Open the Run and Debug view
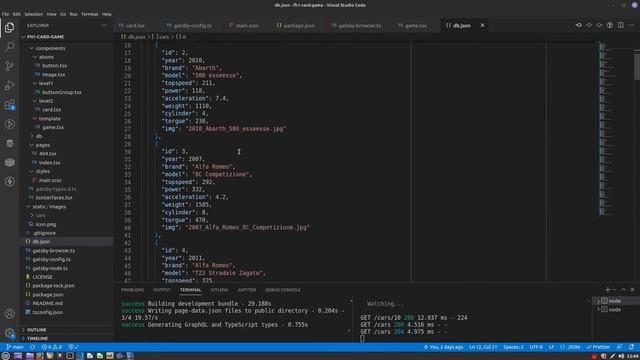 tap(9, 85)
